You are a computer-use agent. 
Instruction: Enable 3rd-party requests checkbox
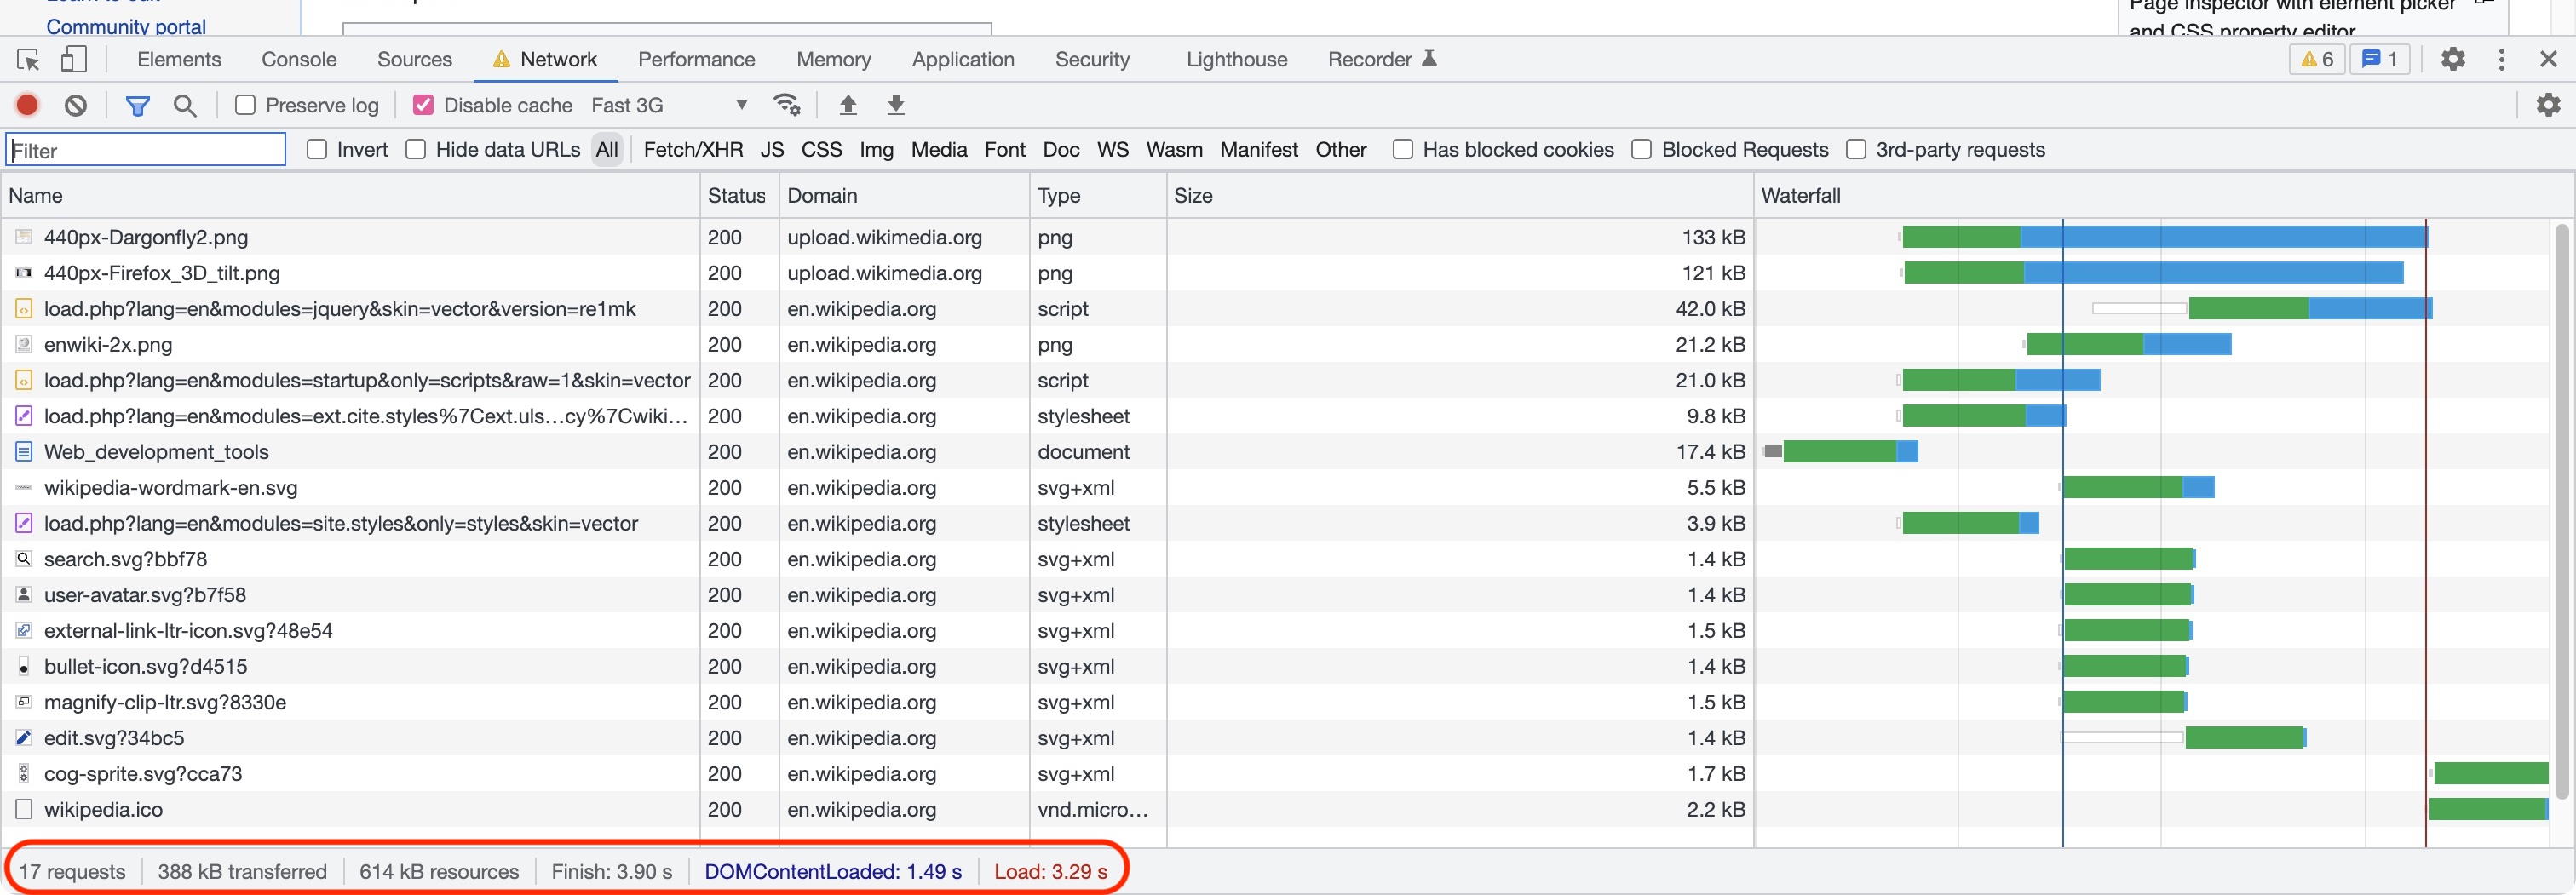pos(1856,150)
